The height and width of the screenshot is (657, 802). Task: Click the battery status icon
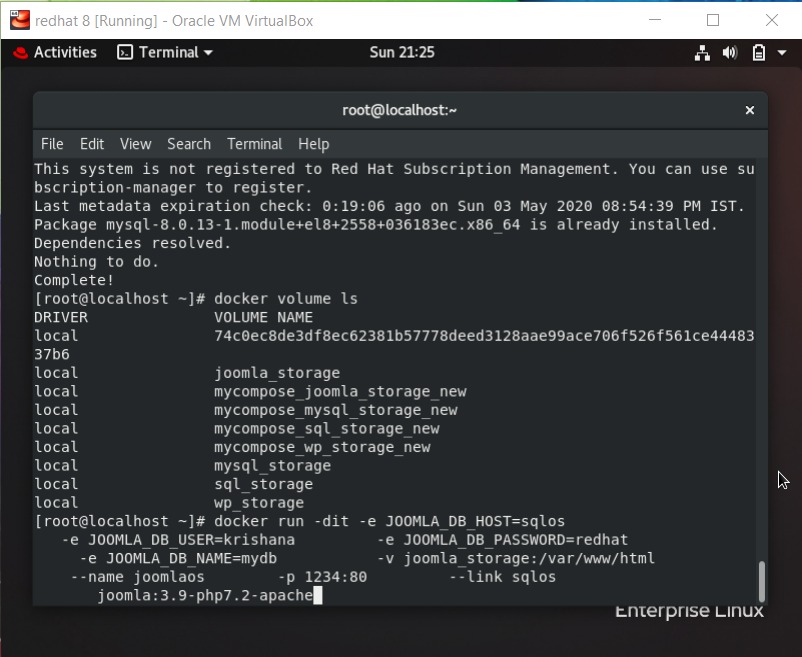click(x=759, y=53)
